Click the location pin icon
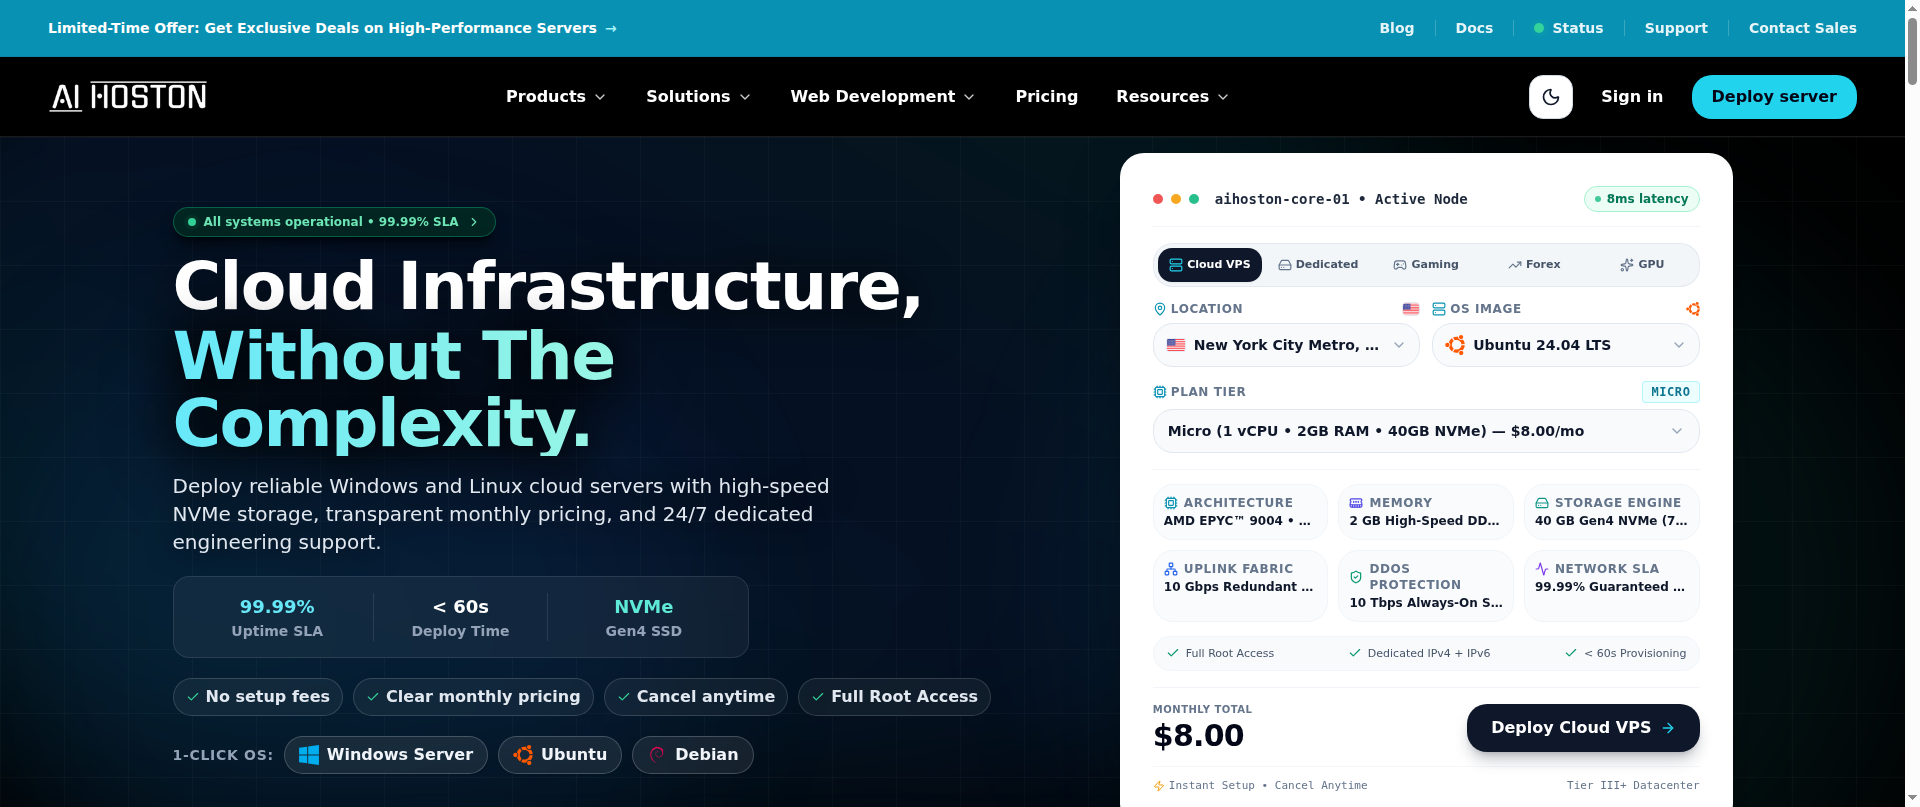The height and width of the screenshot is (807, 1920). 1160,309
